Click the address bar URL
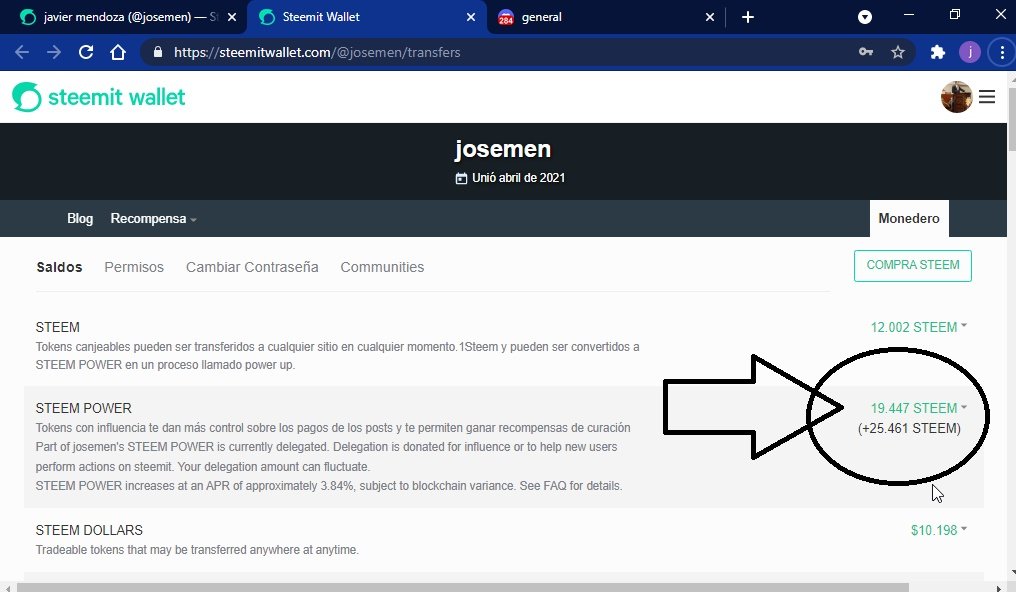The height and width of the screenshot is (592, 1016). coord(317,52)
